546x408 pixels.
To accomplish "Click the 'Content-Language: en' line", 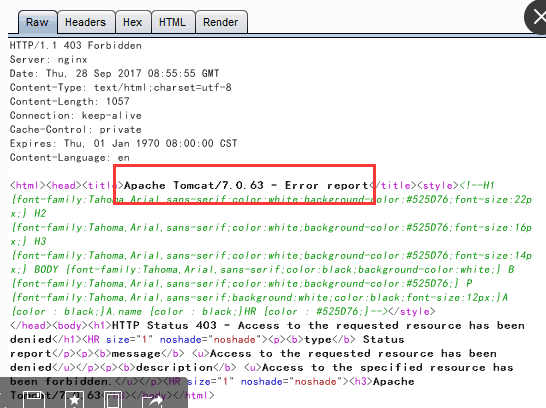I will [x=70, y=157].
